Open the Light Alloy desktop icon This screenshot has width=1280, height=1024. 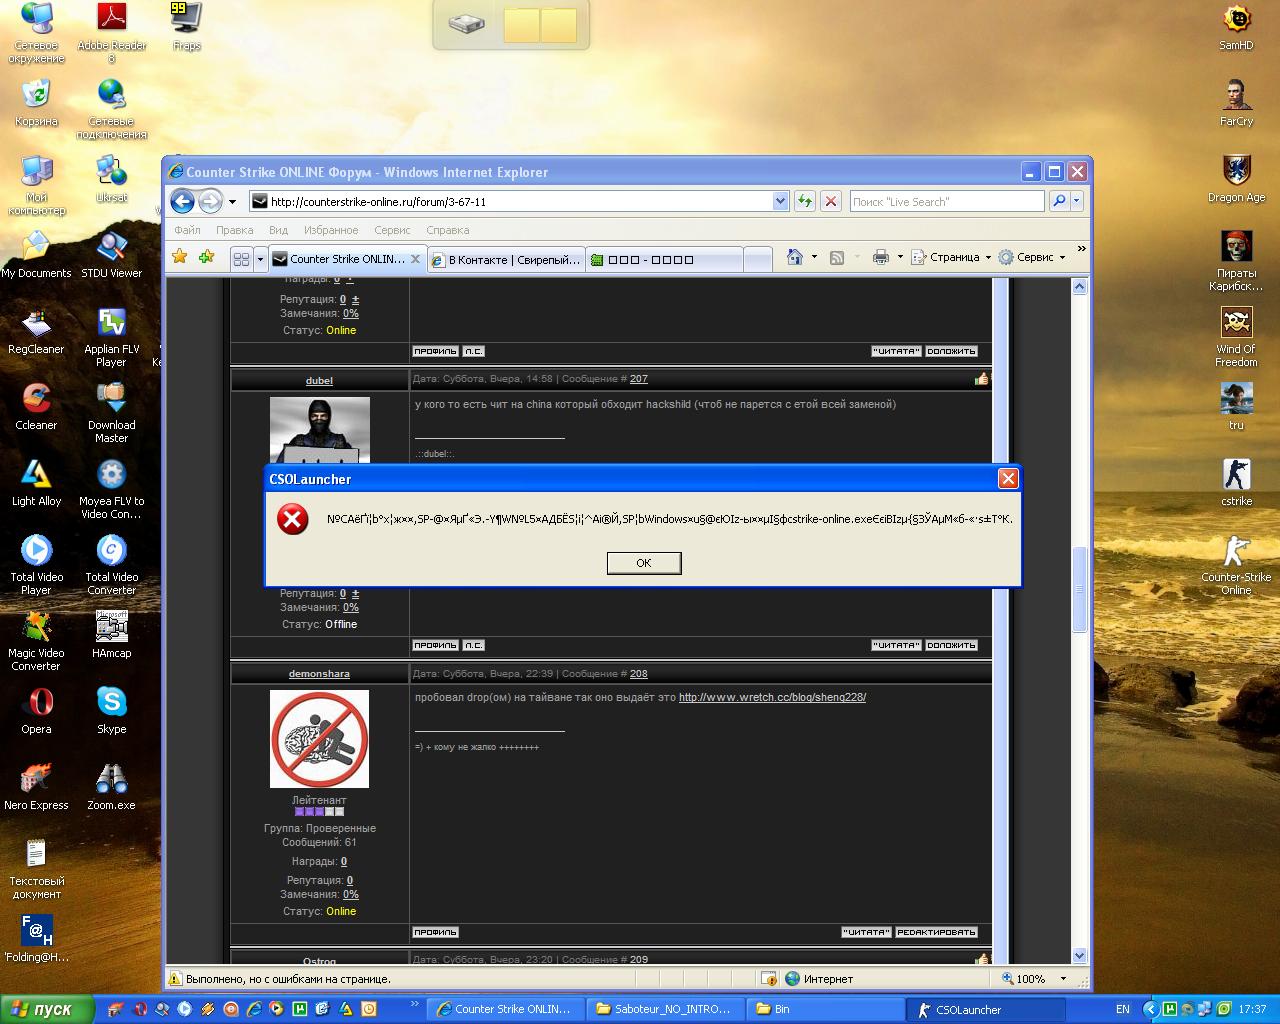pos(36,483)
